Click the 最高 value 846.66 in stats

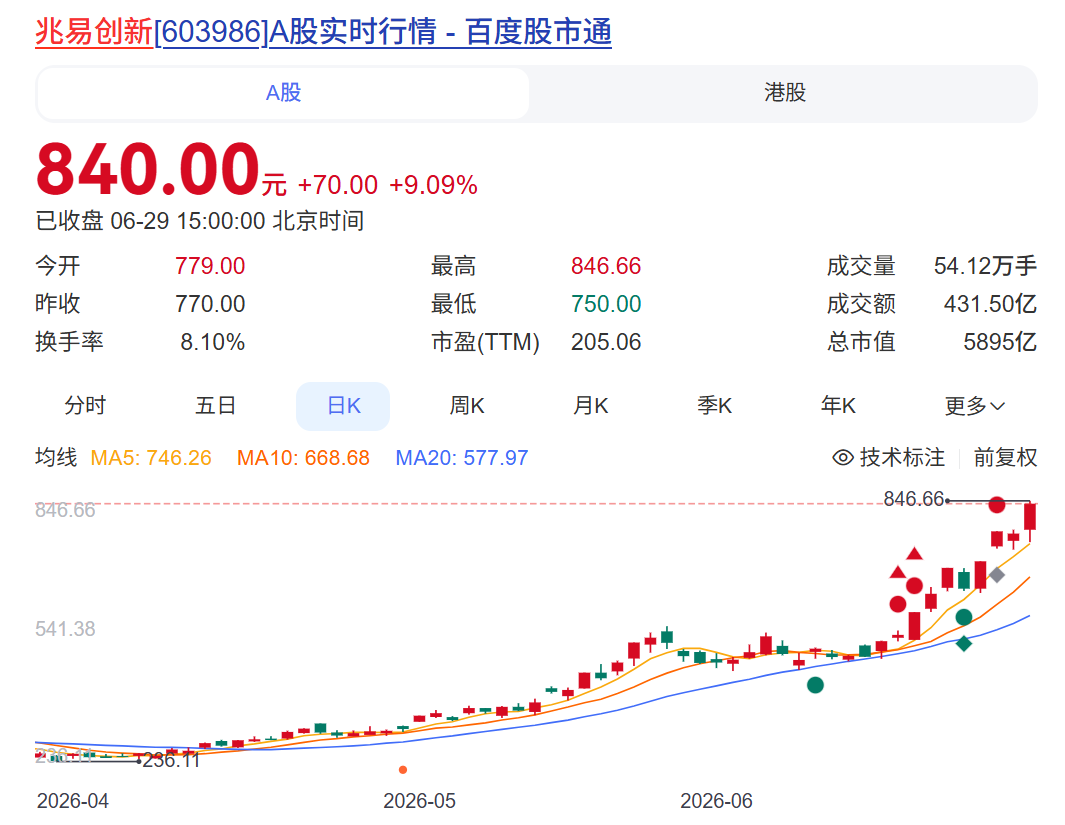(x=606, y=266)
